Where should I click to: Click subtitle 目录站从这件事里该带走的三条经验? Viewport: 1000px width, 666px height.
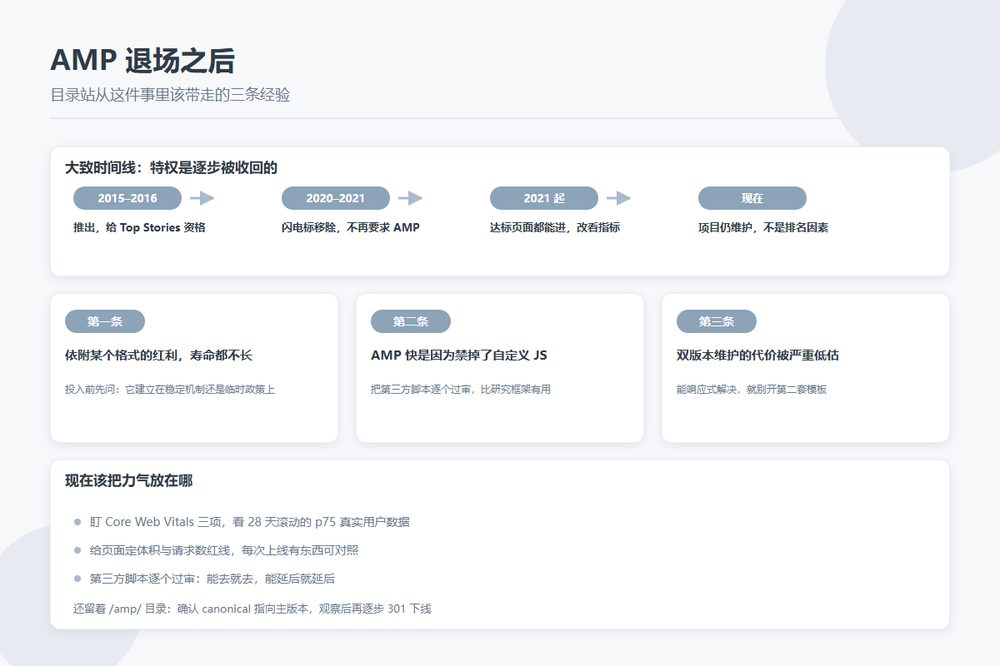point(170,95)
